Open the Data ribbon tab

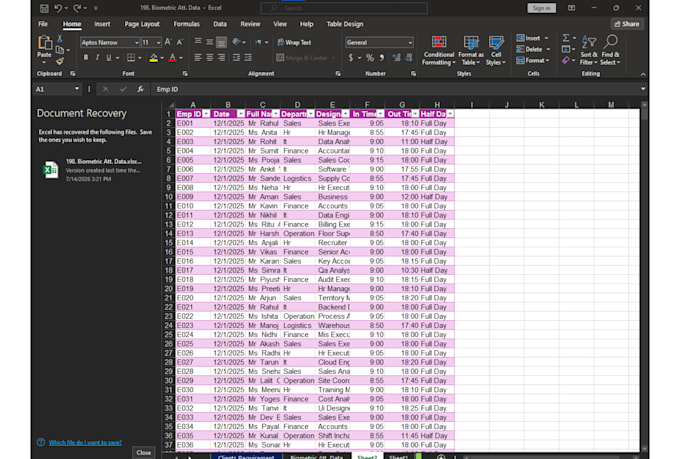click(x=220, y=24)
